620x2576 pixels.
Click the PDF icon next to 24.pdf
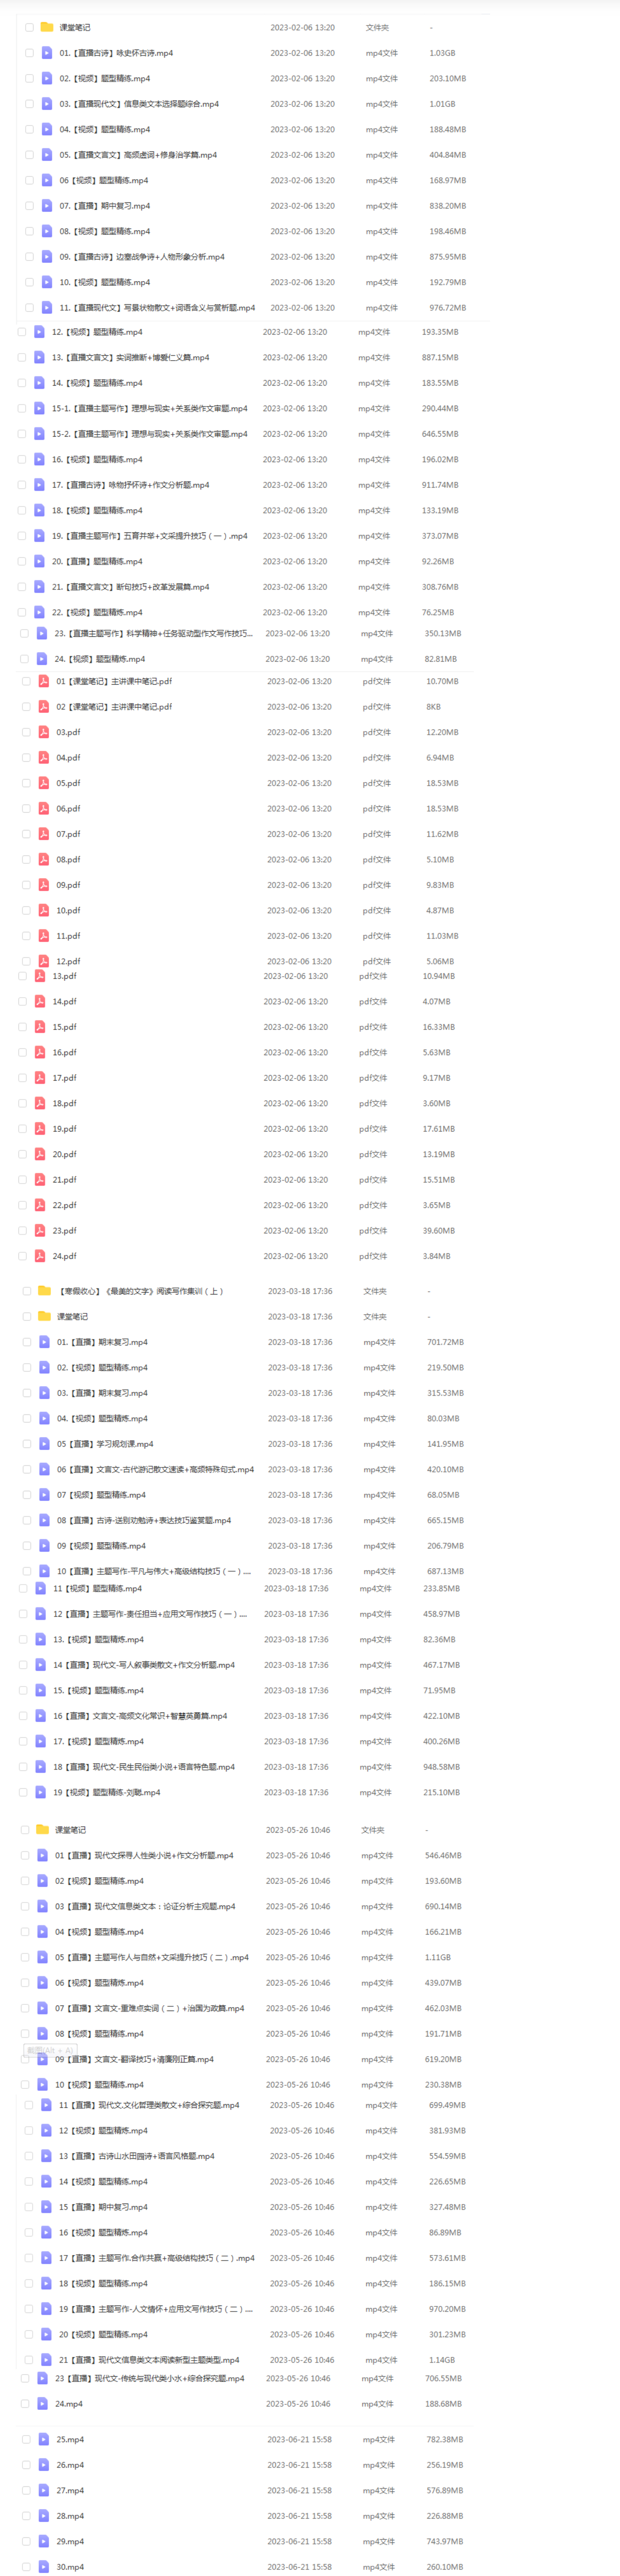(x=40, y=1256)
